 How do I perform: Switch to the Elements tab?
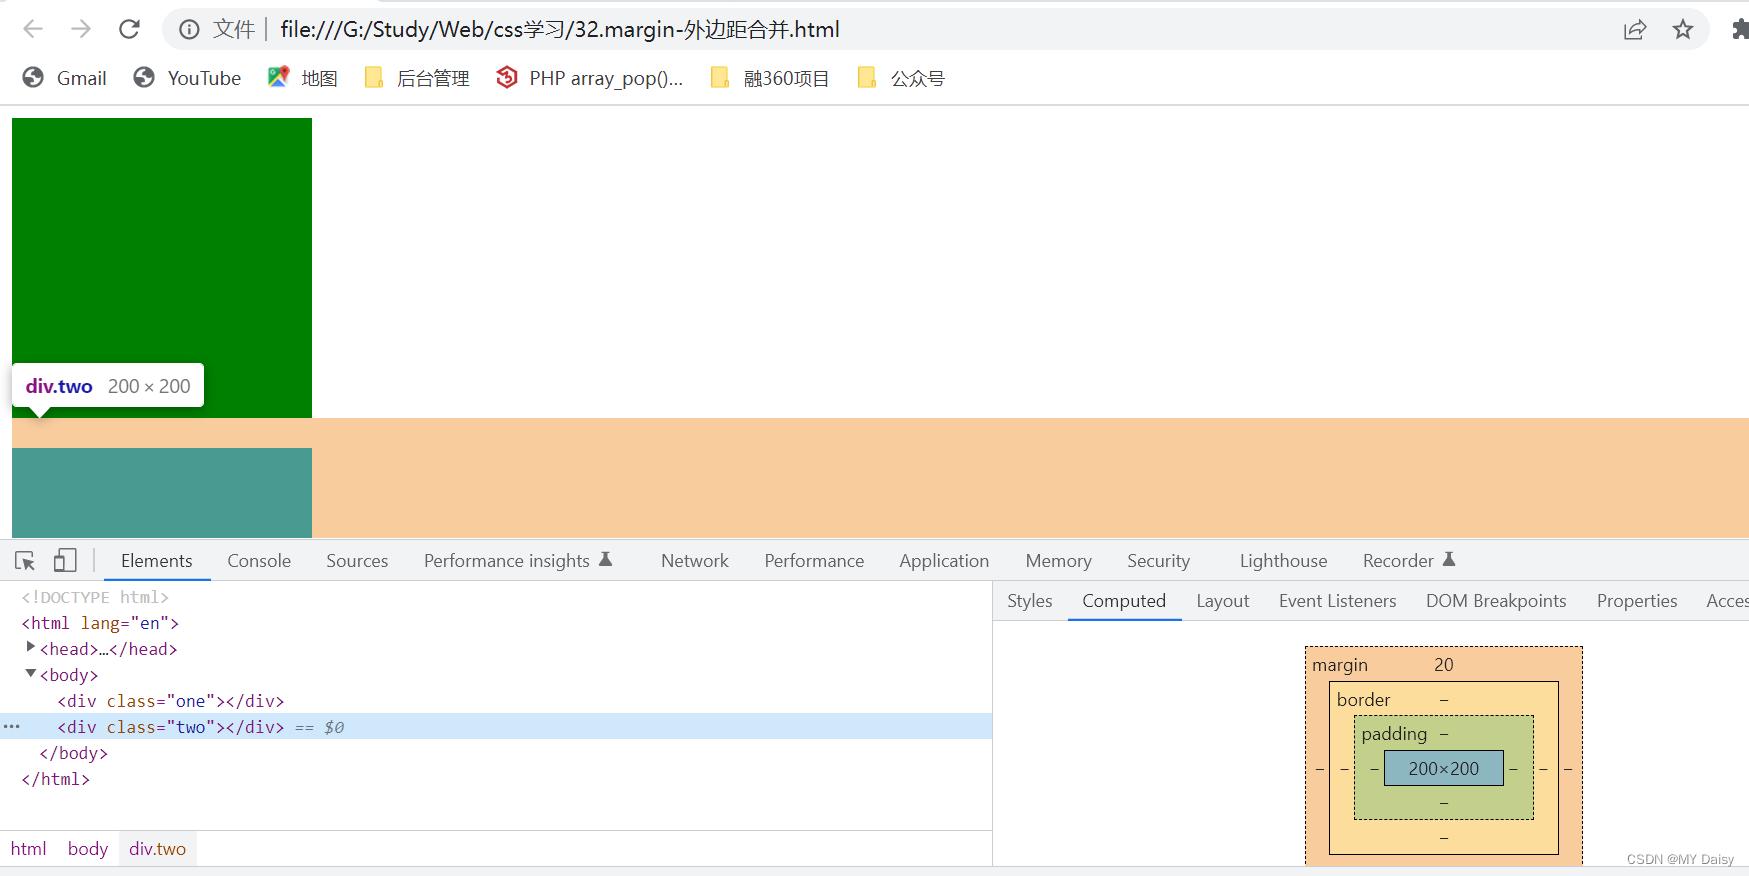click(x=156, y=561)
